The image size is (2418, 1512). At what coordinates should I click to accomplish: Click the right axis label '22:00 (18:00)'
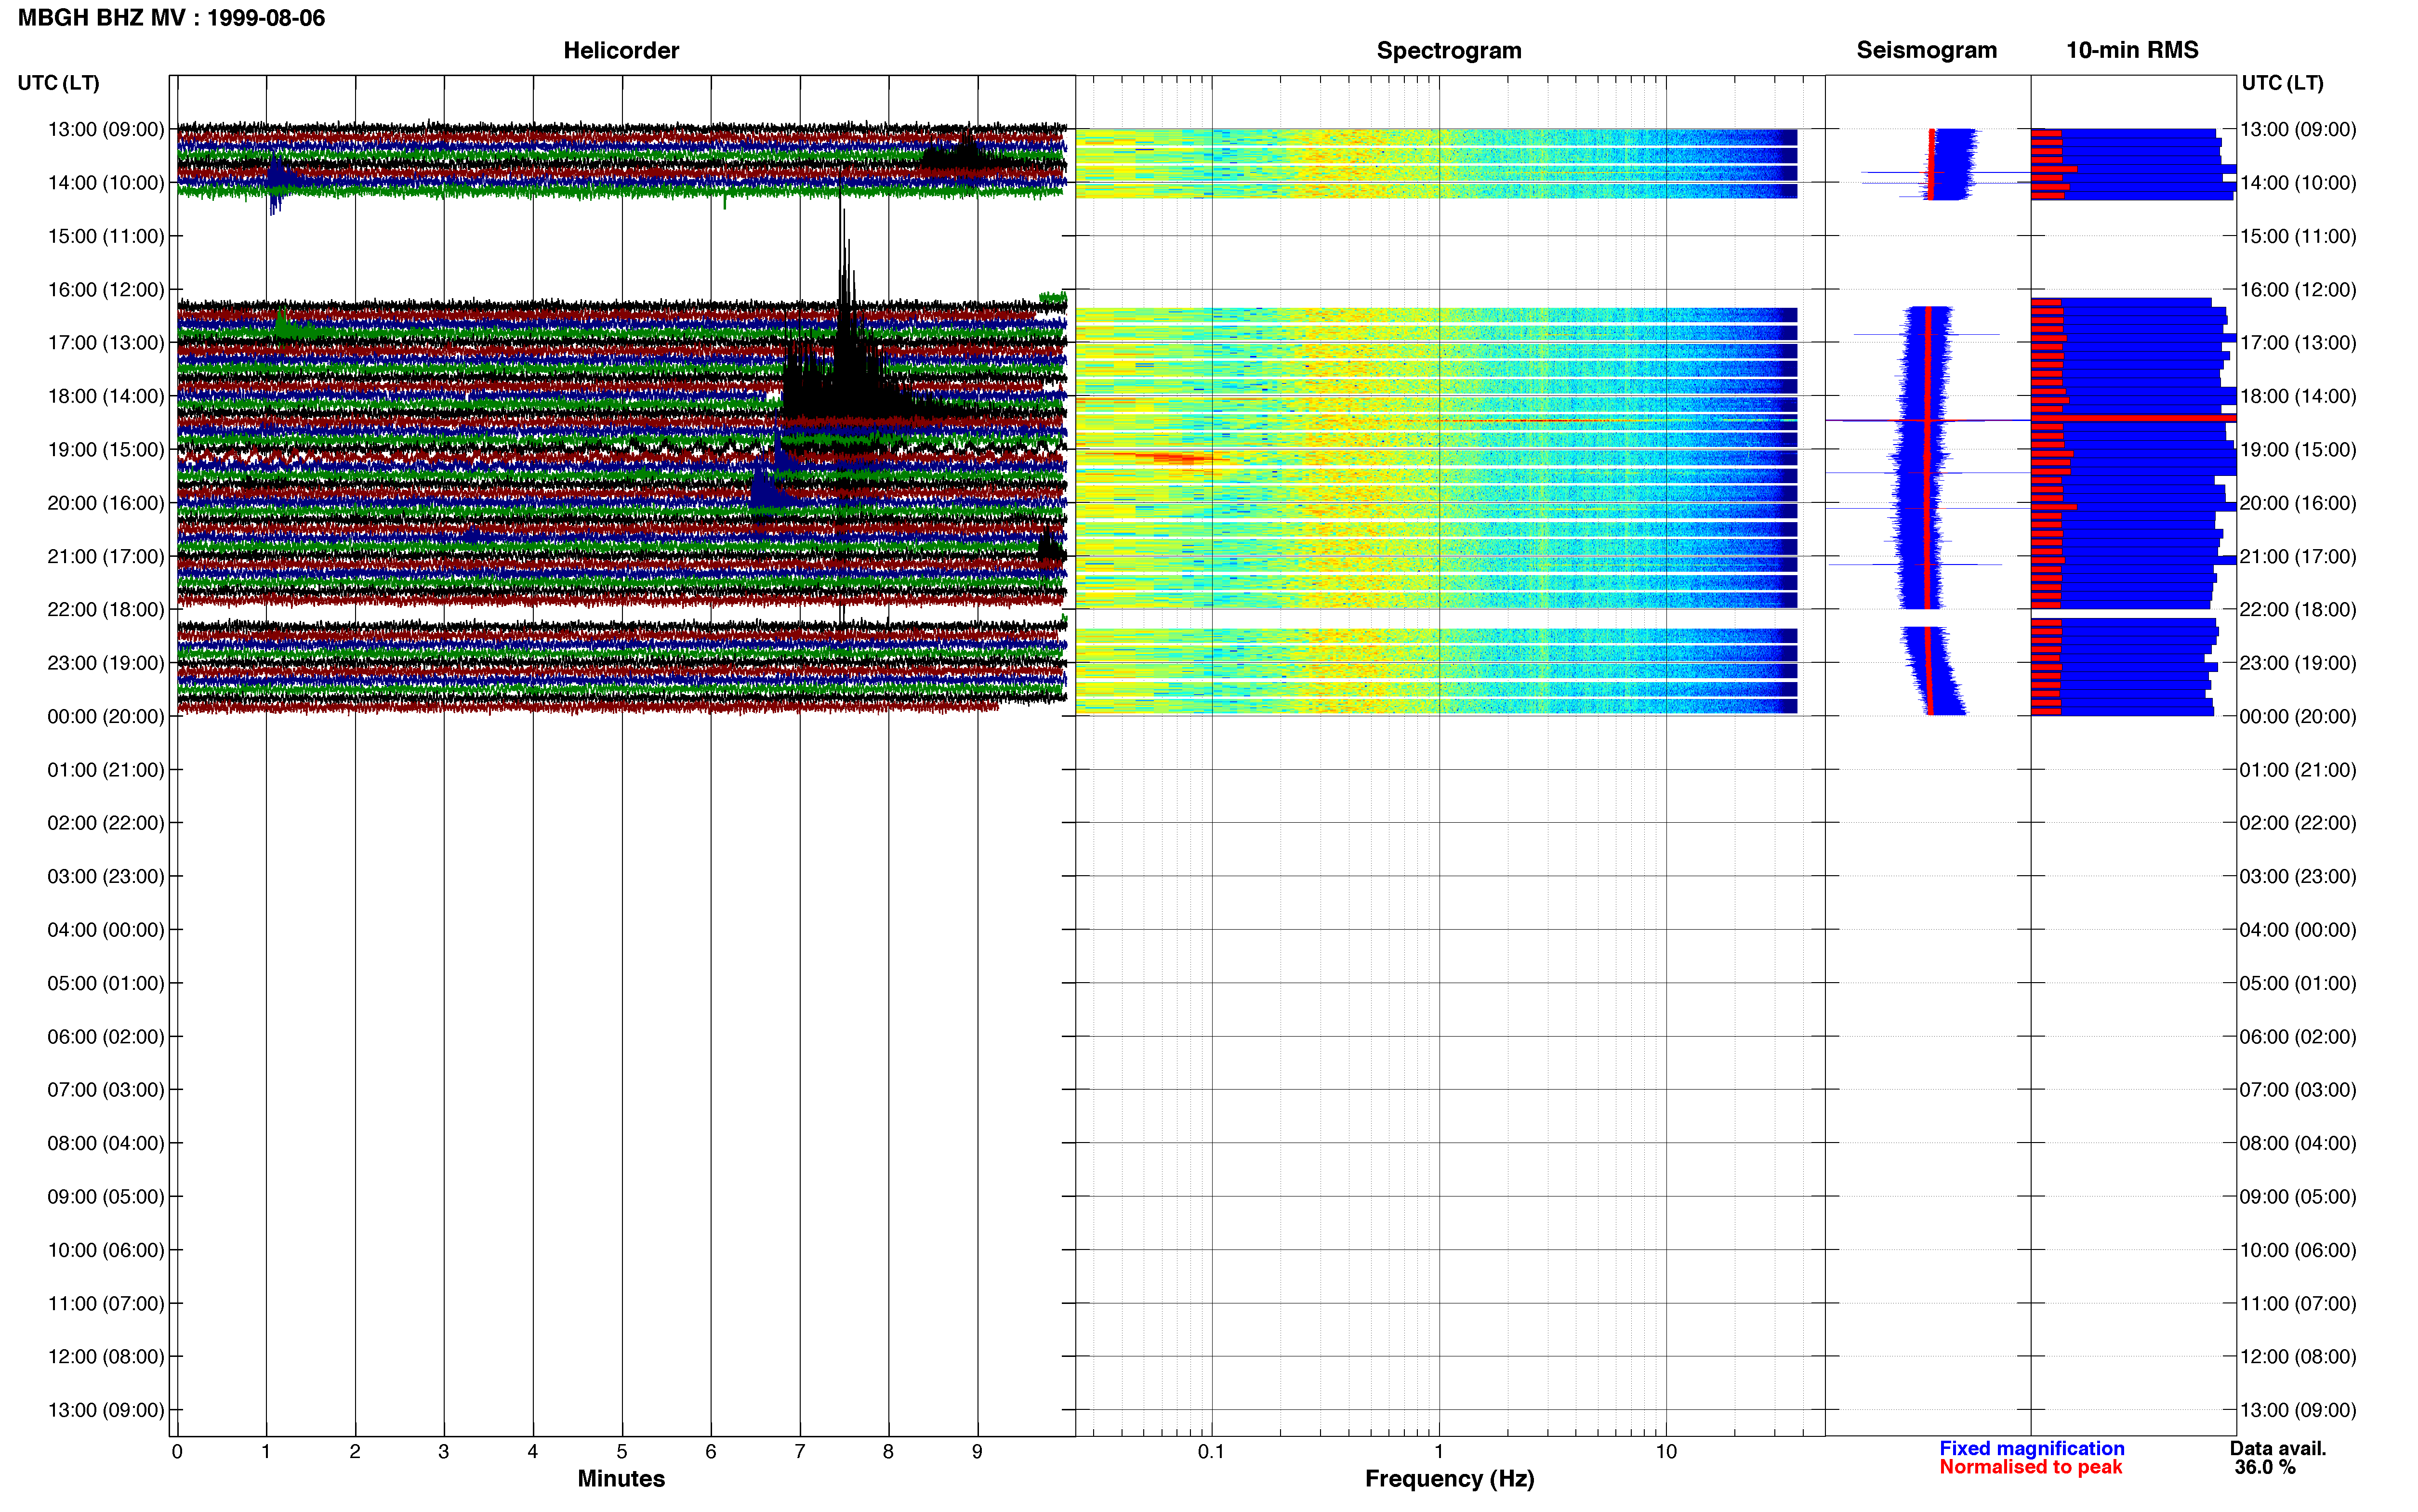click(2298, 609)
